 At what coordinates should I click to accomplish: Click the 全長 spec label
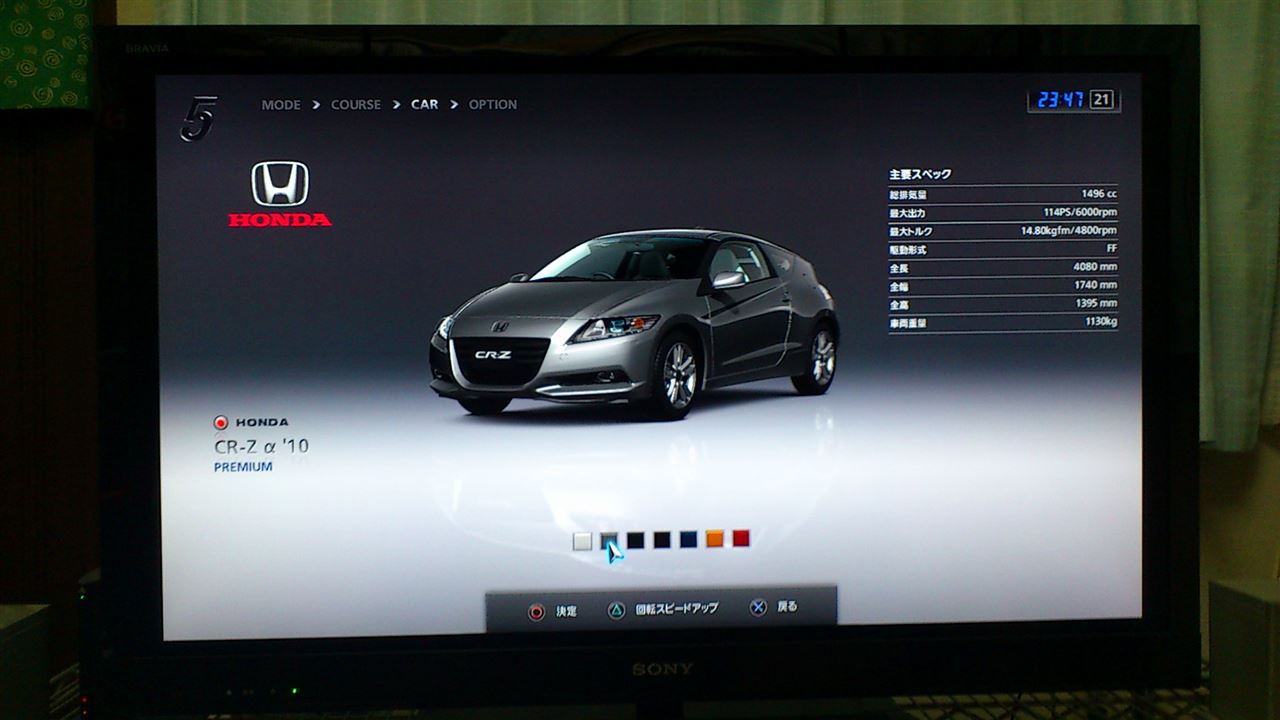pos(899,269)
